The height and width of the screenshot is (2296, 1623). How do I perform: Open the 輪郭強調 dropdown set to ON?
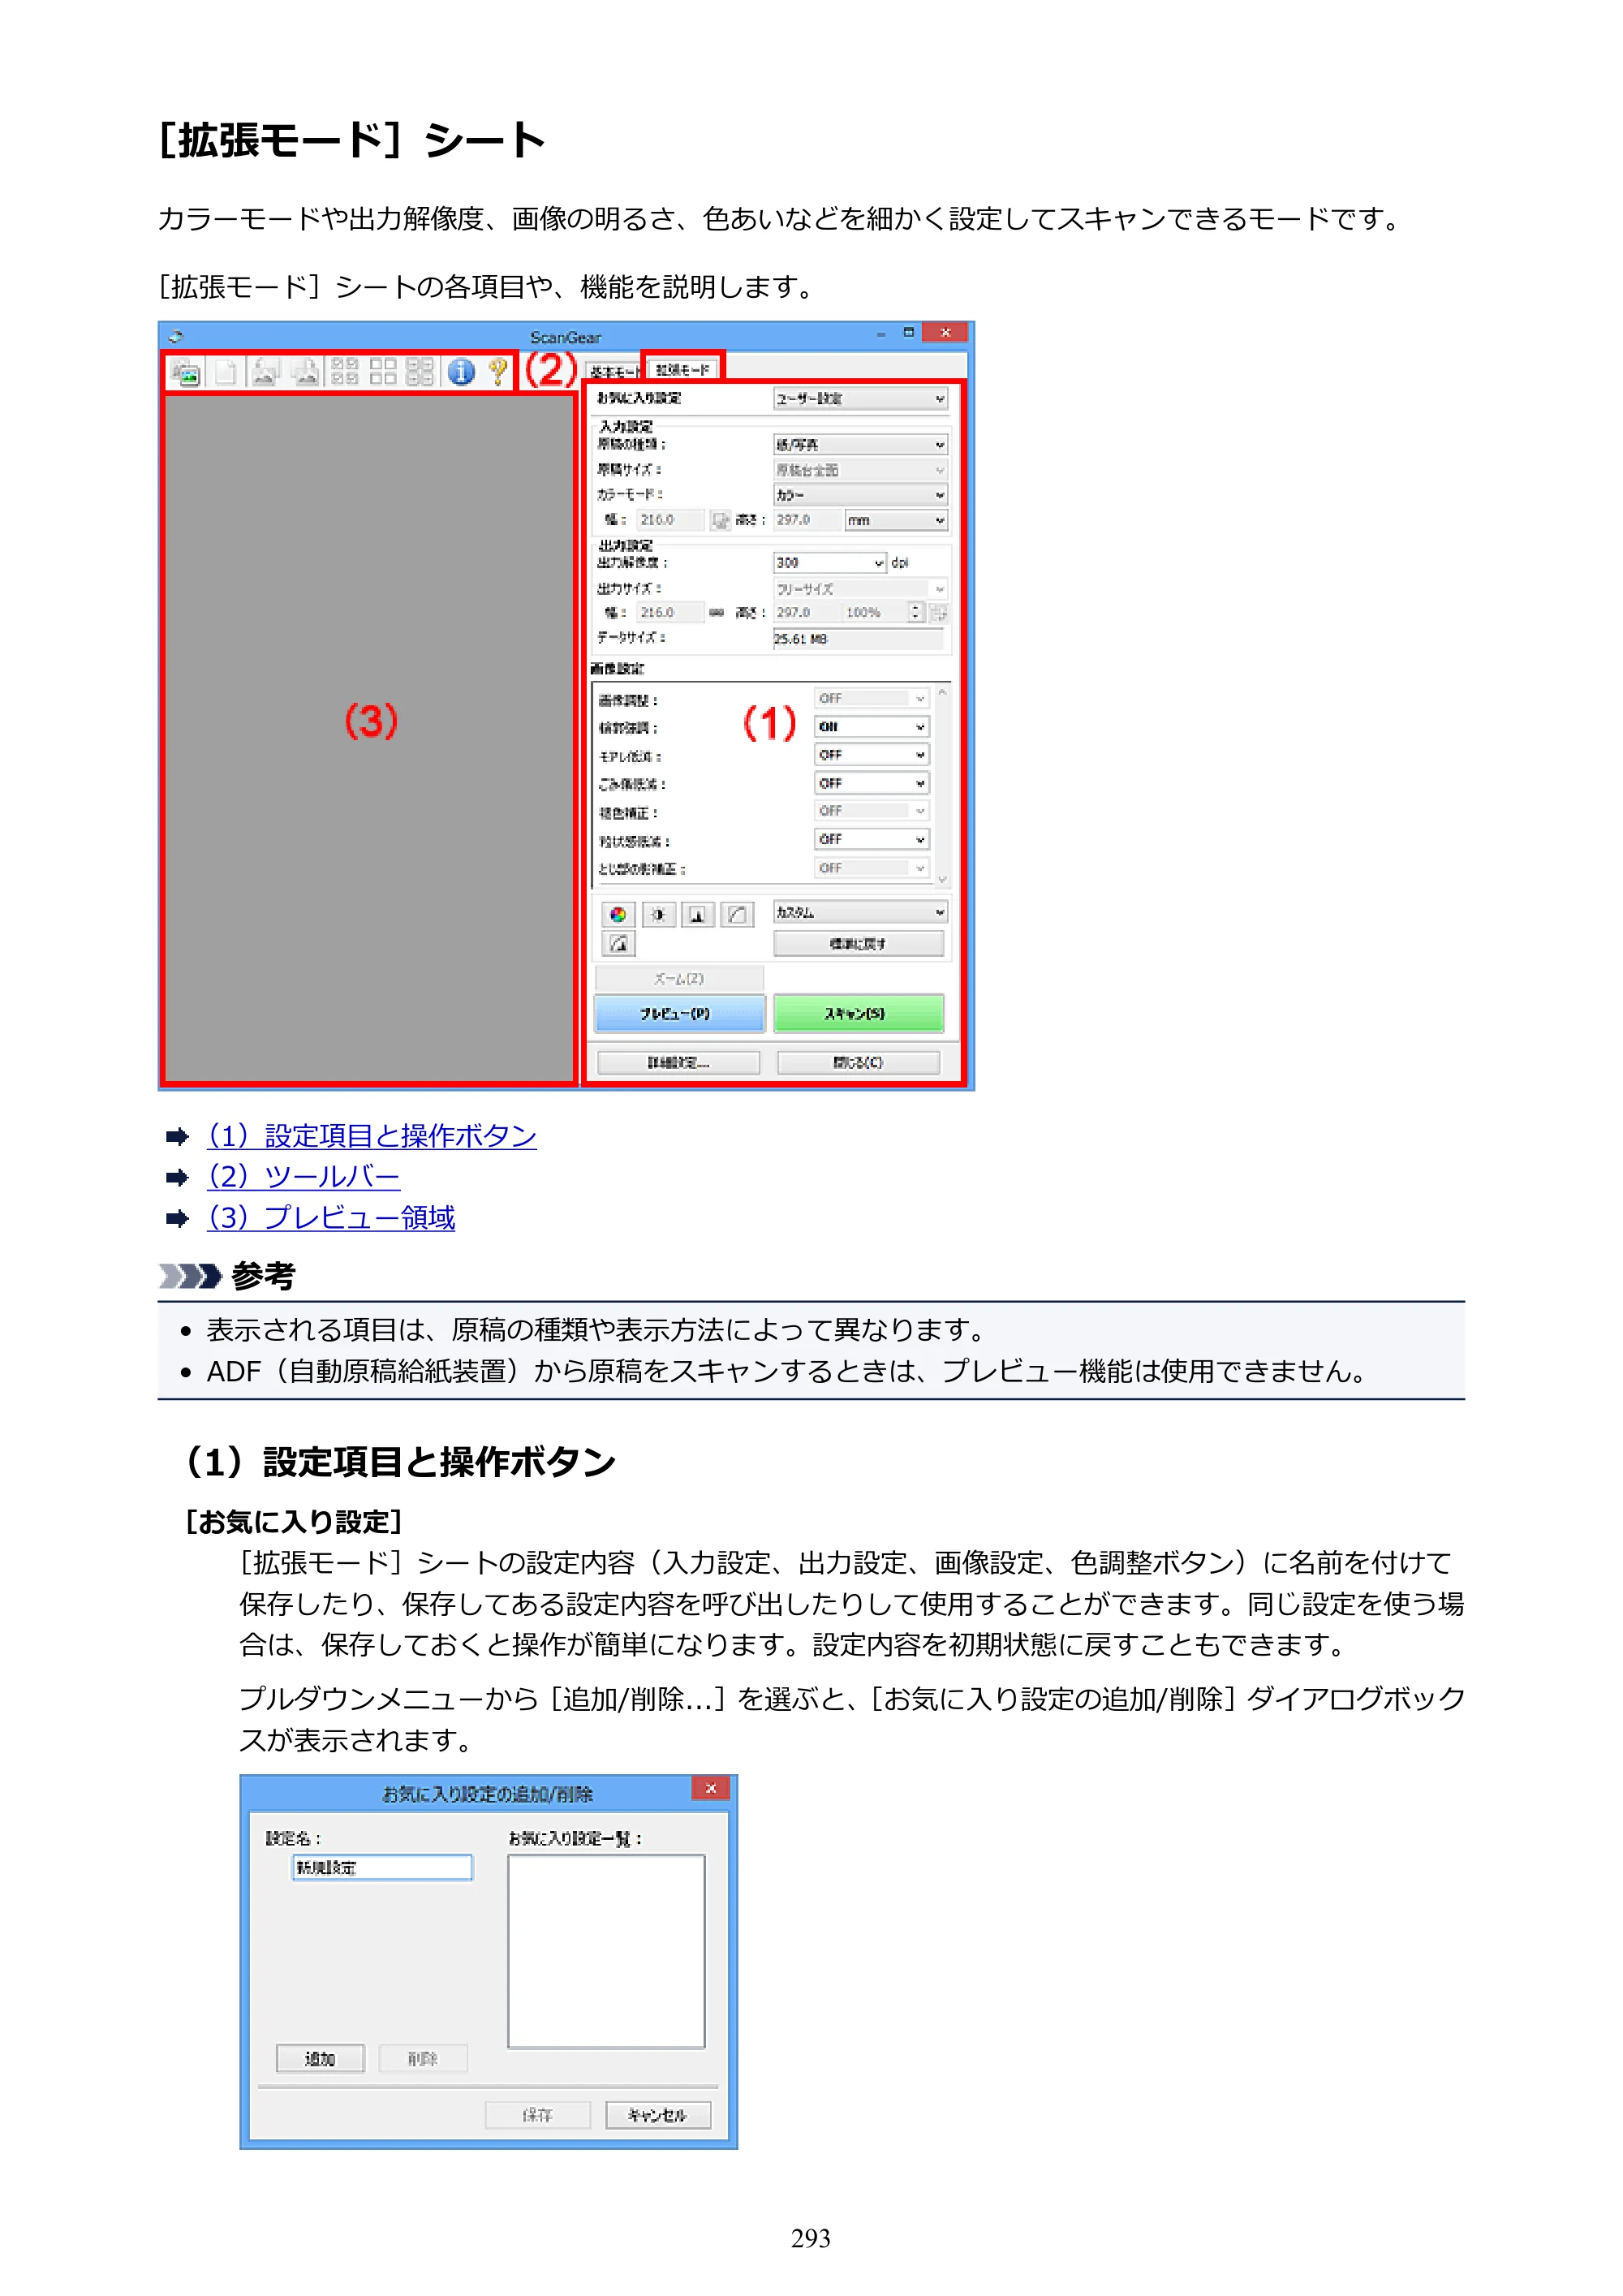tap(871, 727)
